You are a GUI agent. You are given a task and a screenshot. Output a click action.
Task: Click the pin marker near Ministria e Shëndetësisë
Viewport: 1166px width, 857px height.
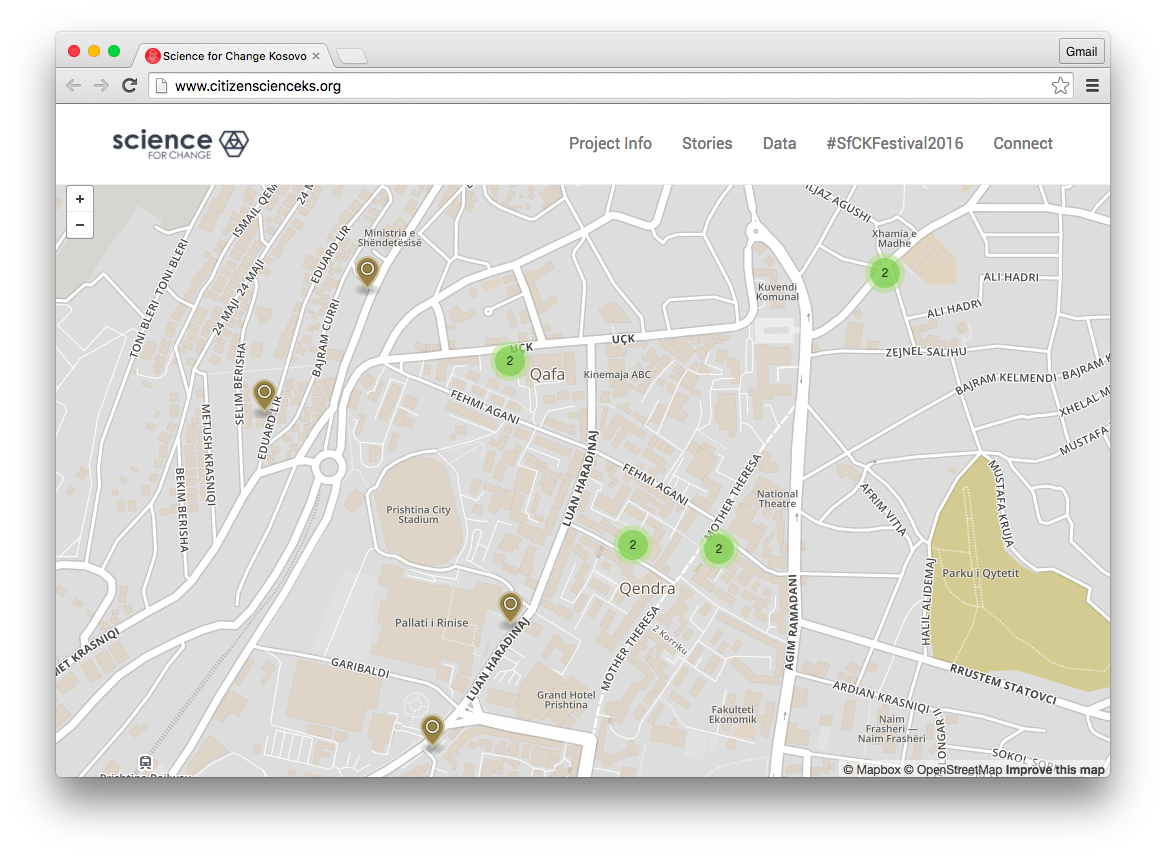(x=367, y=272)
